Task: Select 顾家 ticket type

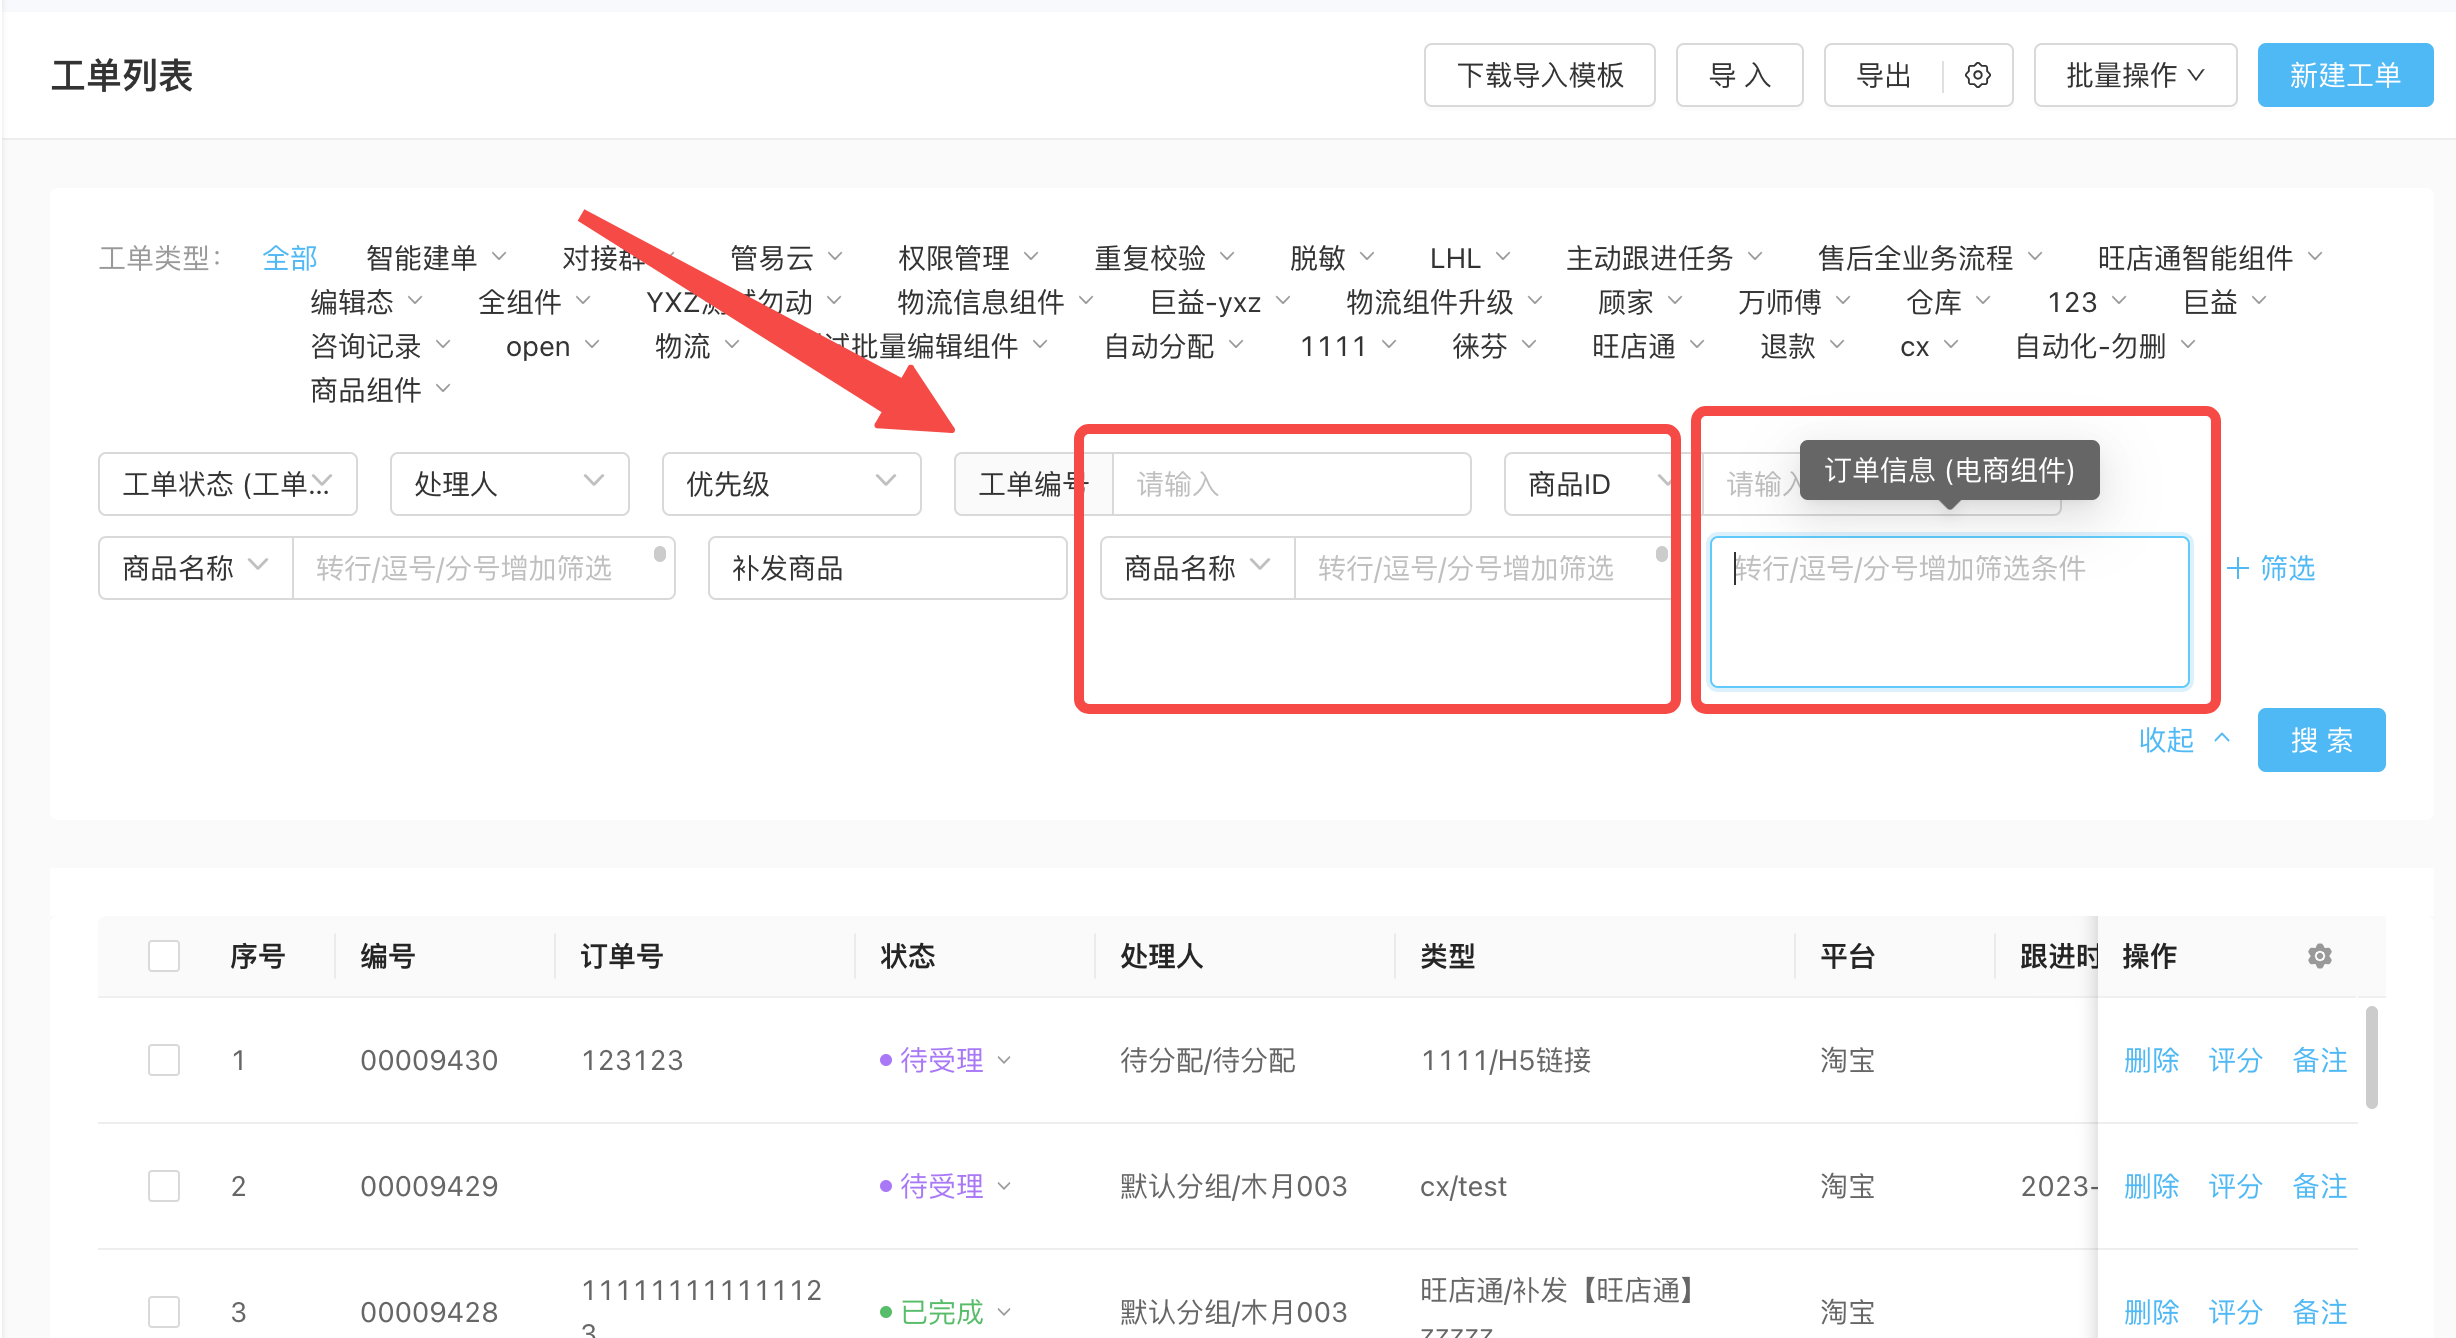Action: [1640, 302]
